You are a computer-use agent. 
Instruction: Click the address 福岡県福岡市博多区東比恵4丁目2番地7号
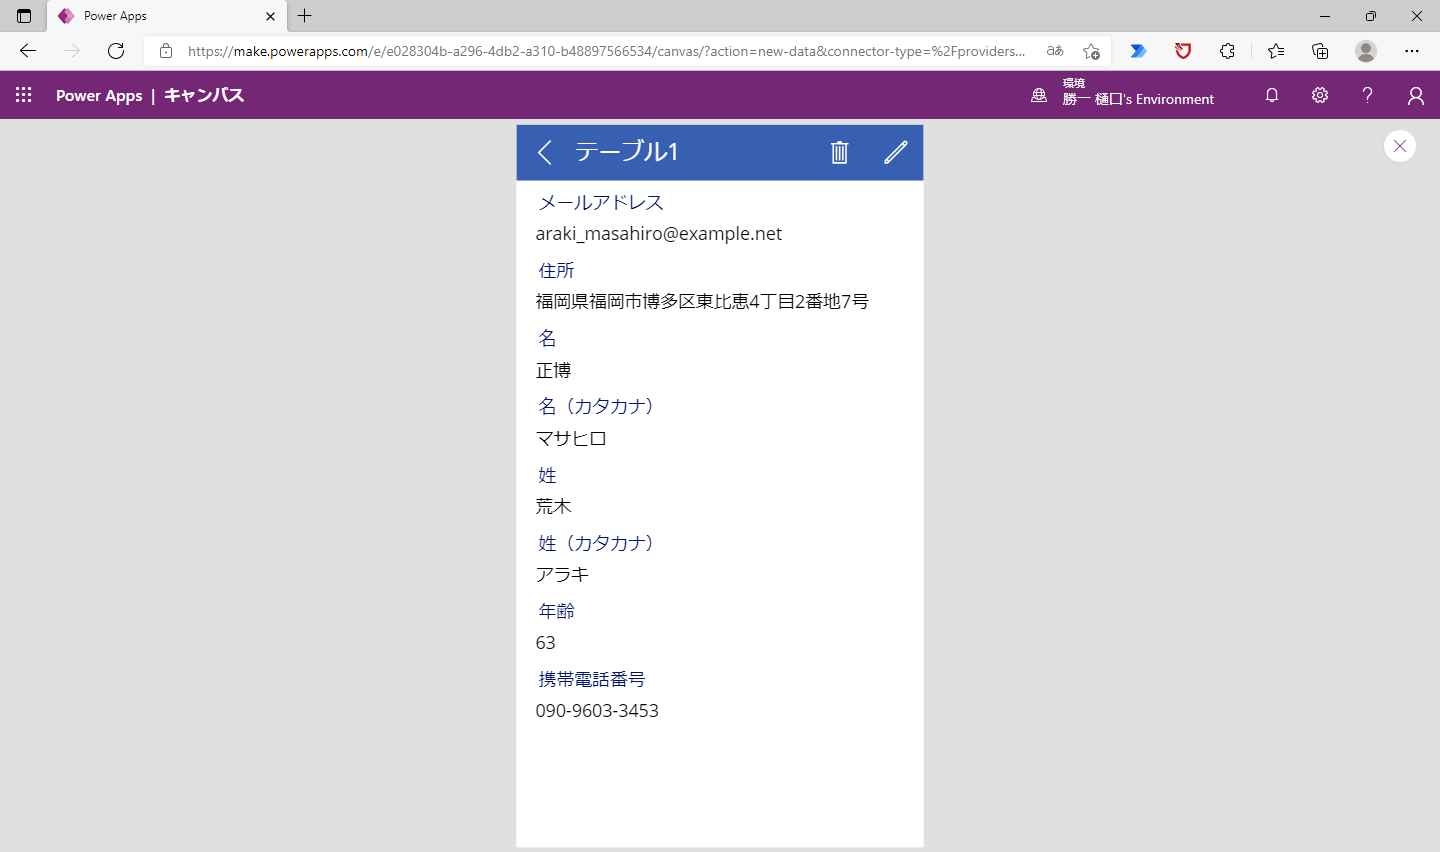tap(702, 302)
